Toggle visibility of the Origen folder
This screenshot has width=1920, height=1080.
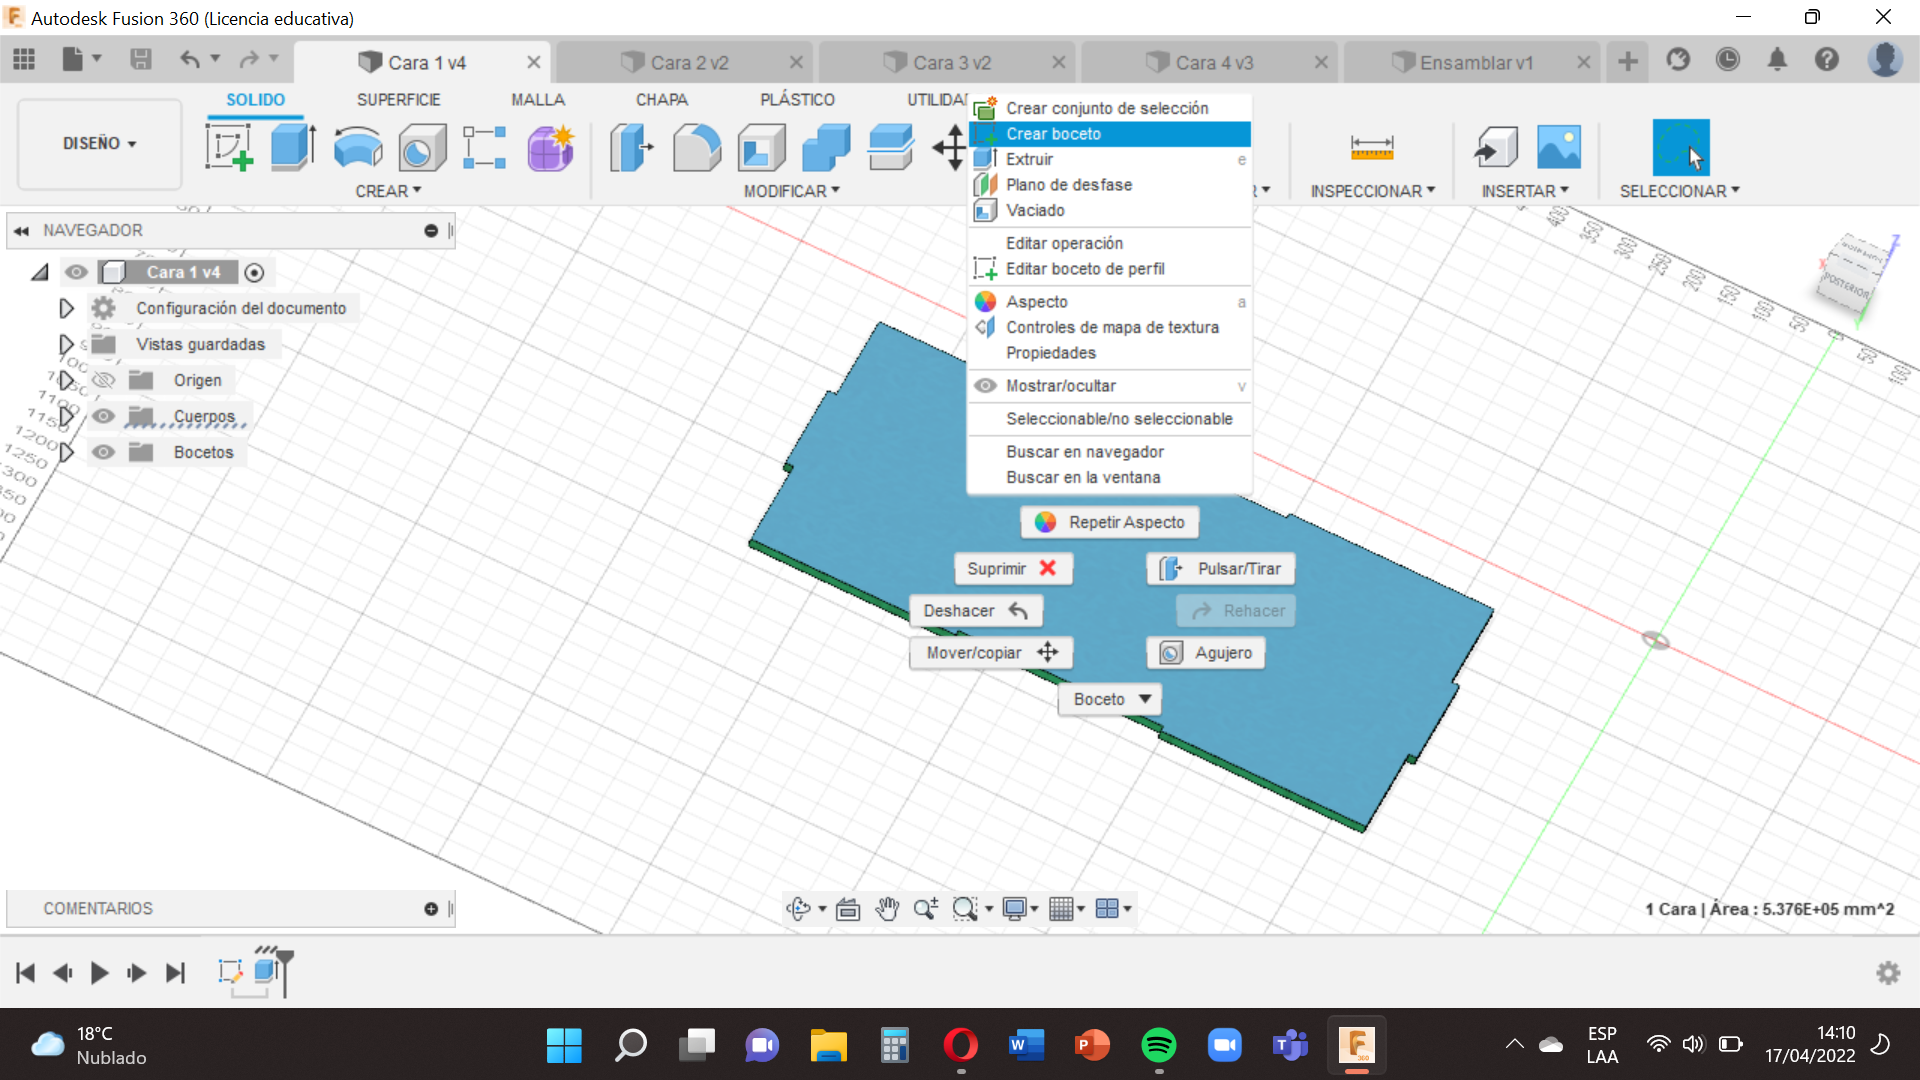(x=103, y=380)
